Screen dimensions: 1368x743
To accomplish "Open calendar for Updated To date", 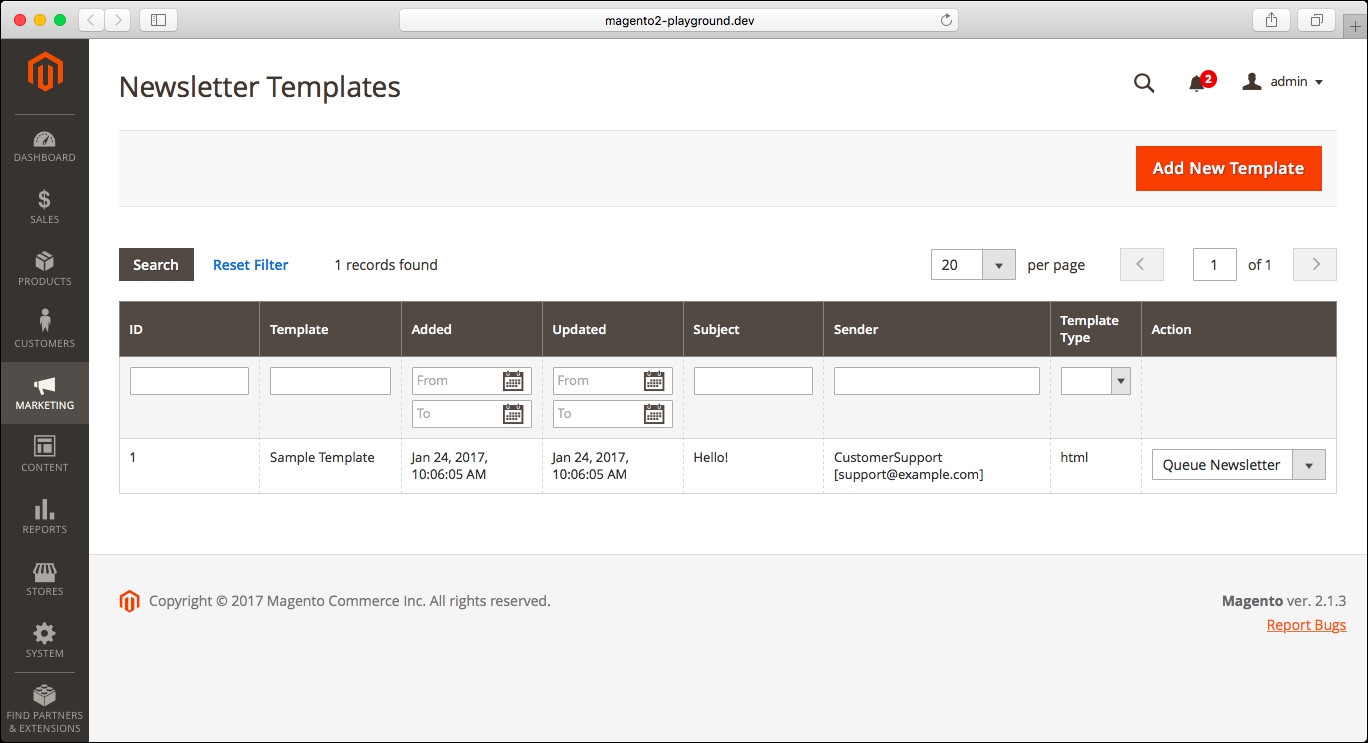I will [654, 414].
